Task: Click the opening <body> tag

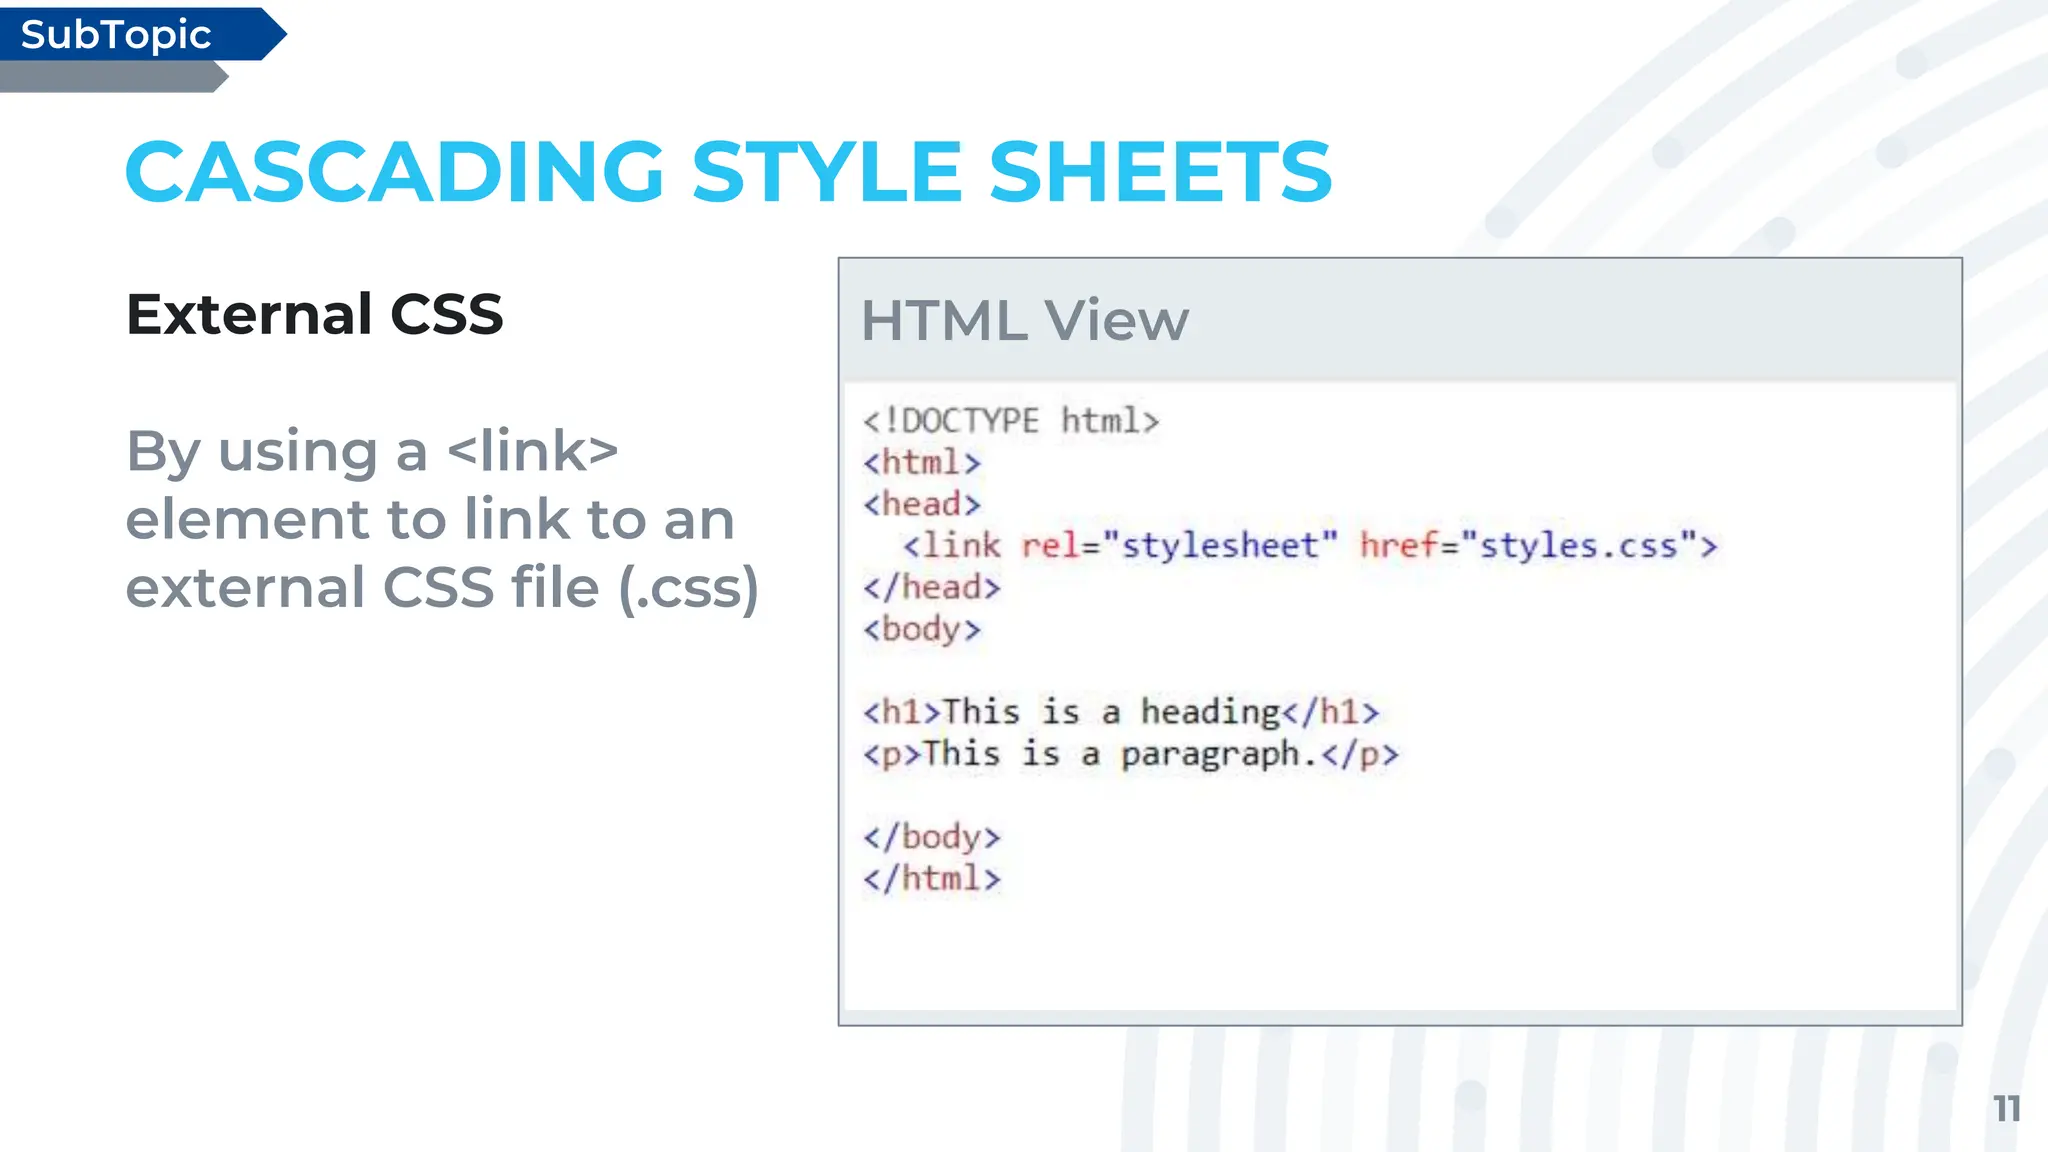Action: pos(921,629)
